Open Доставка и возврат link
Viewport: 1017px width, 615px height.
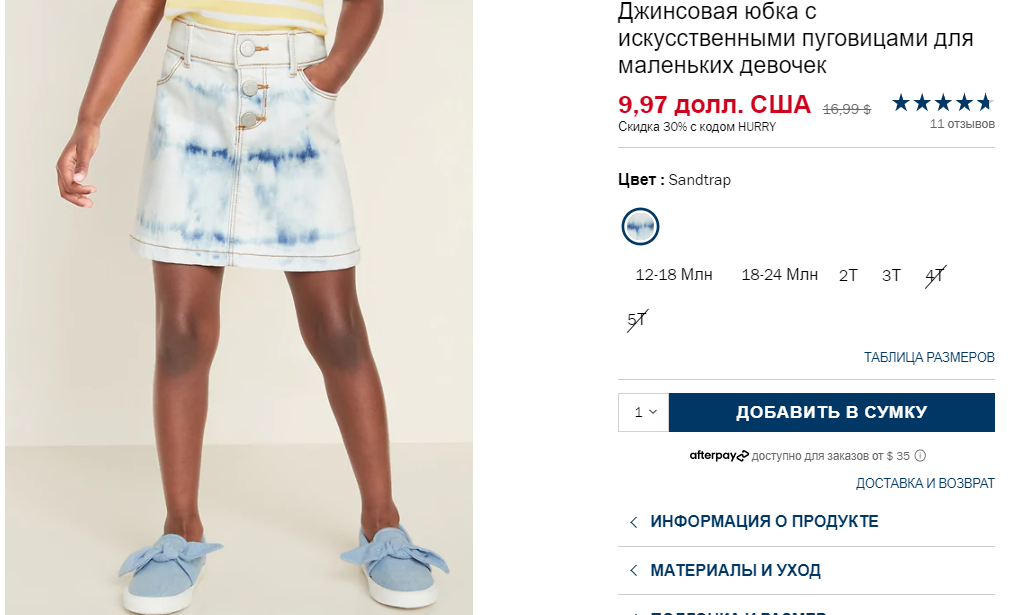click(x=925, y=483)
